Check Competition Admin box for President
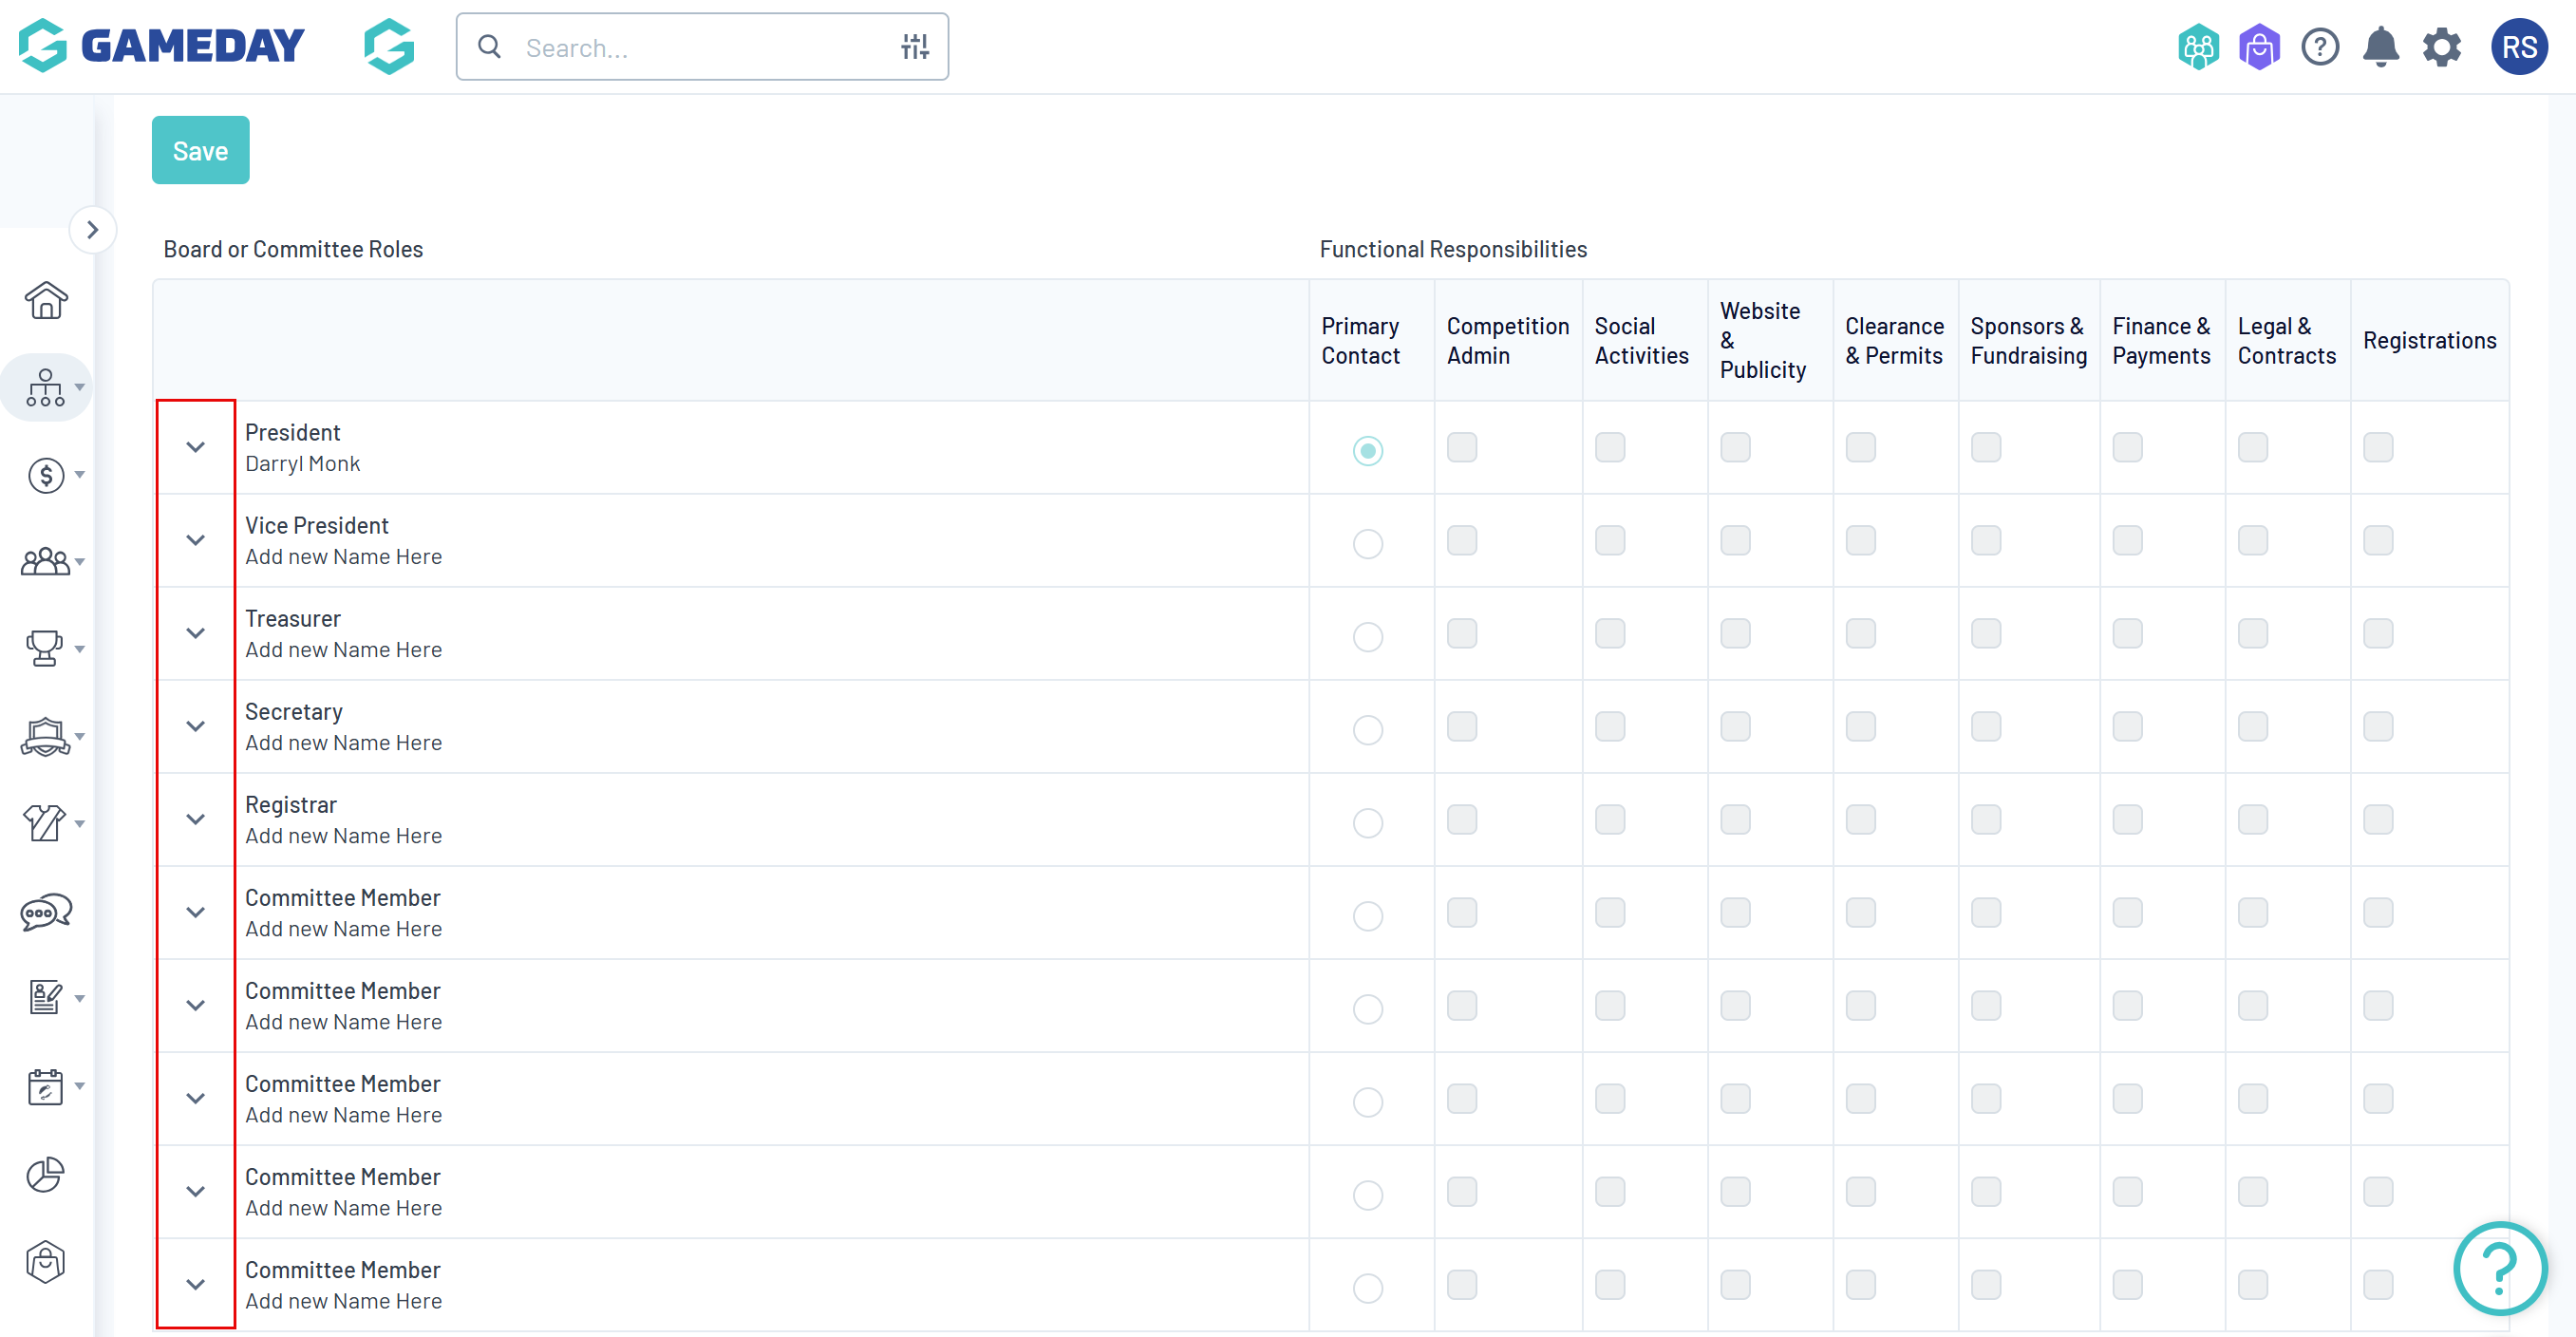The width and height of the screenshot is (2576, 1337). (1461, 447)
